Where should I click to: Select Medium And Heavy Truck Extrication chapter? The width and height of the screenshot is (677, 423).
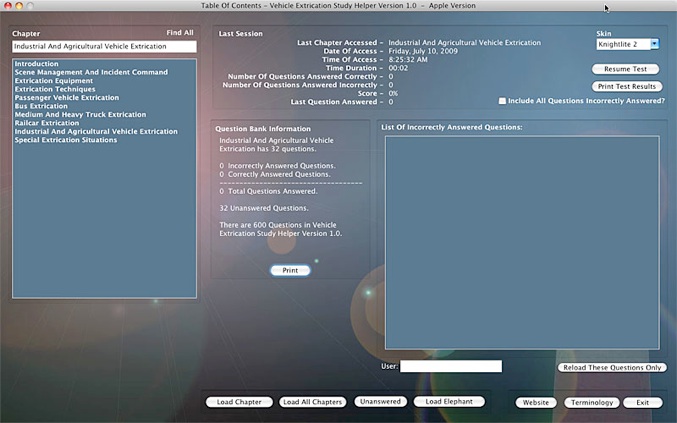80,114
